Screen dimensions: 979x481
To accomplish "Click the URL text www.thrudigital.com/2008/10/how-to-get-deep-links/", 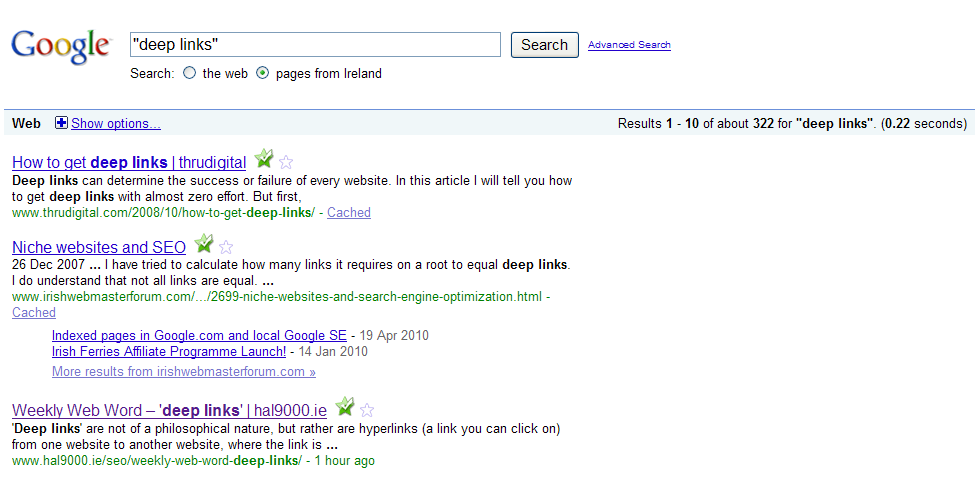I will (x=164, y=212).
